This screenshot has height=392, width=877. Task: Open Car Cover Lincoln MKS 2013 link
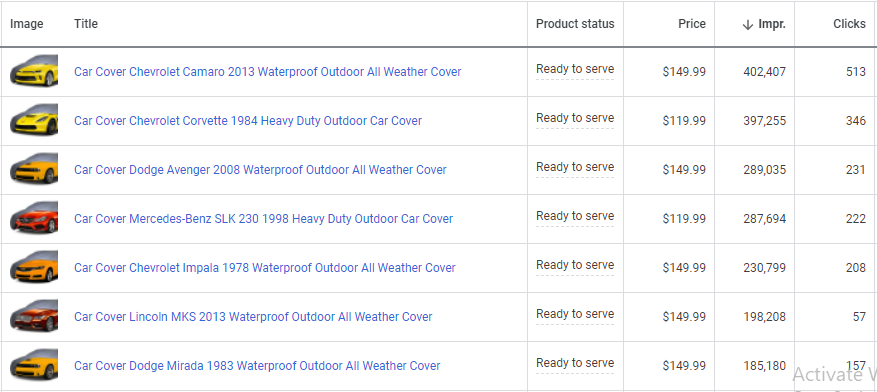(x=253, y=317)
